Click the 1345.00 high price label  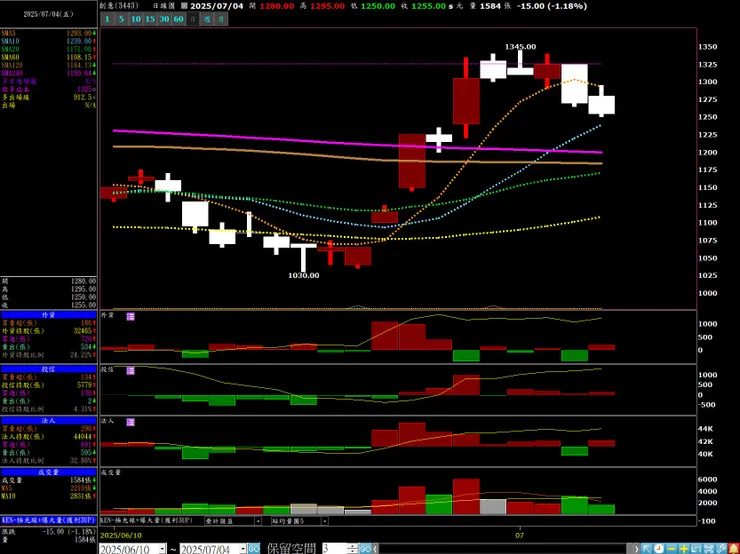click(x=520, y=47)
